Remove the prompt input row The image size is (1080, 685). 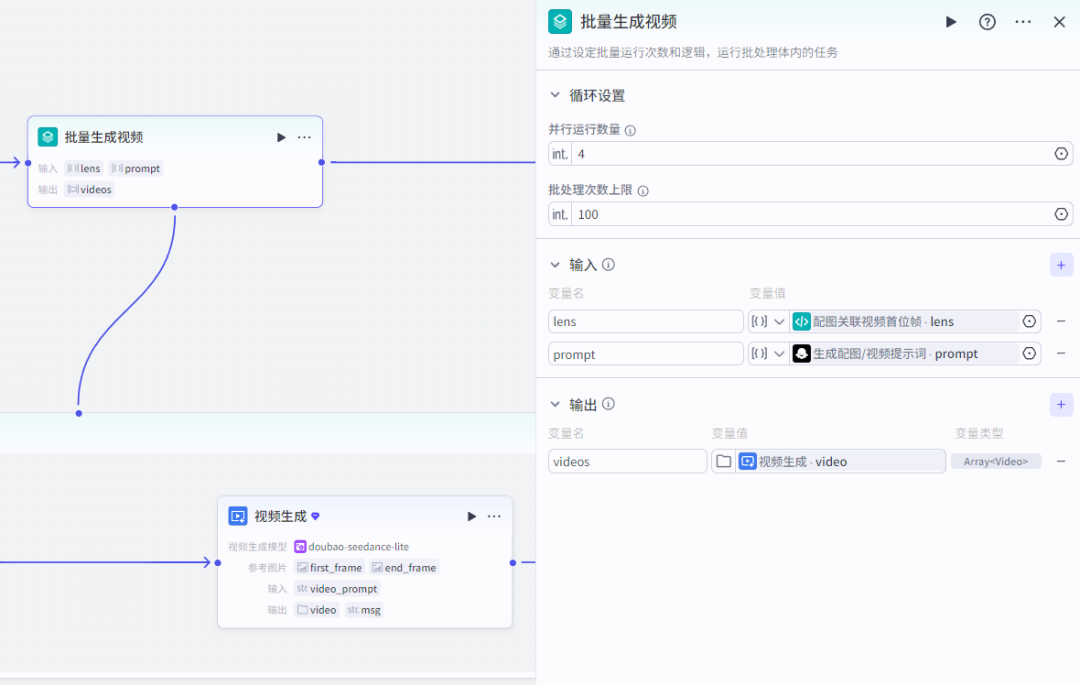[x=1061, y=354]
